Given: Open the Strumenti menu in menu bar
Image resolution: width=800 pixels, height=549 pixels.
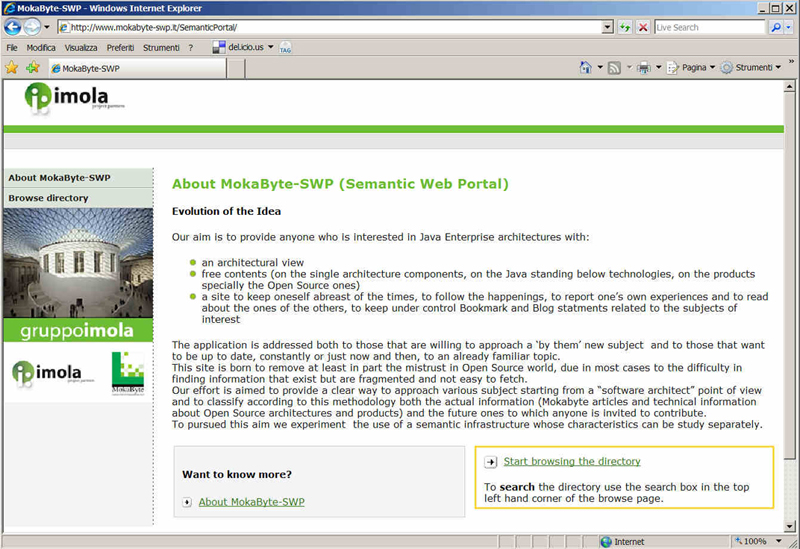Looking at the screenshot, I should (161, 47).
